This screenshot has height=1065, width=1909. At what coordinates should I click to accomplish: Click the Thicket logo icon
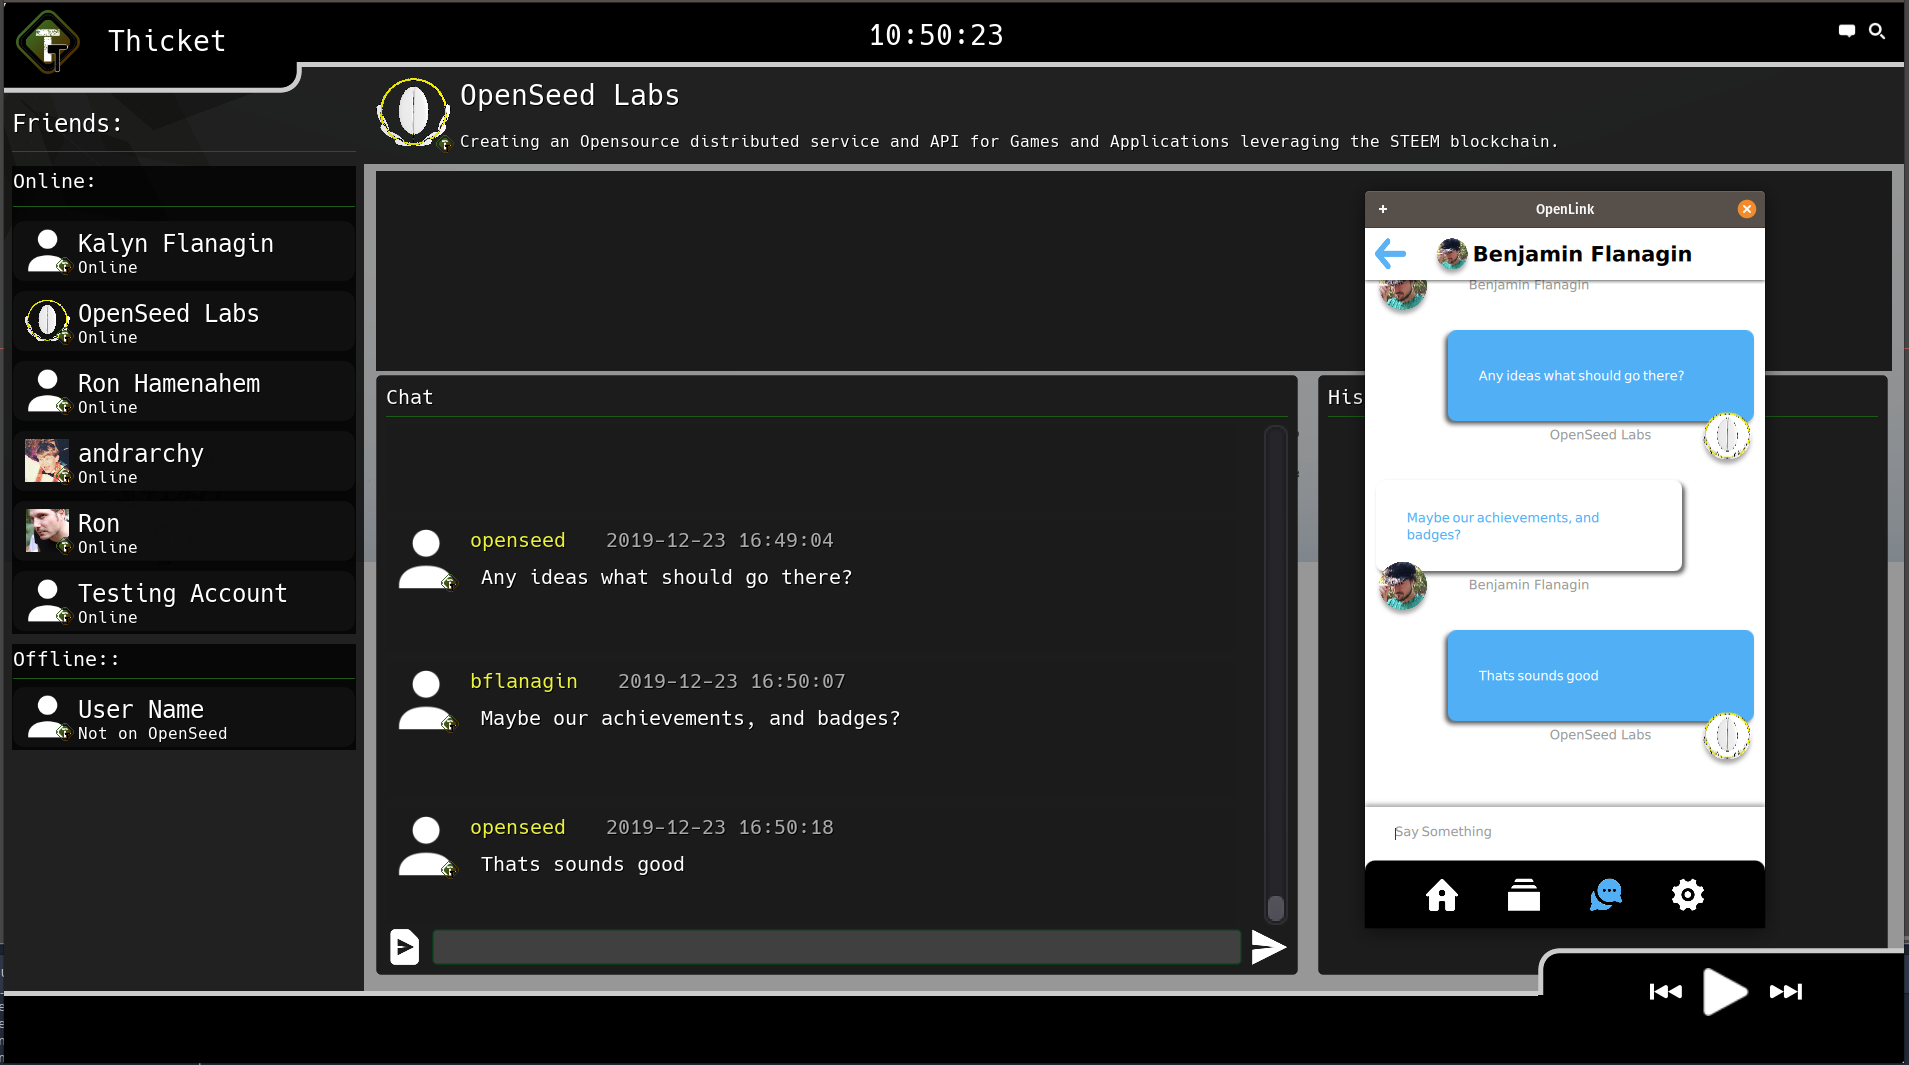48,42
